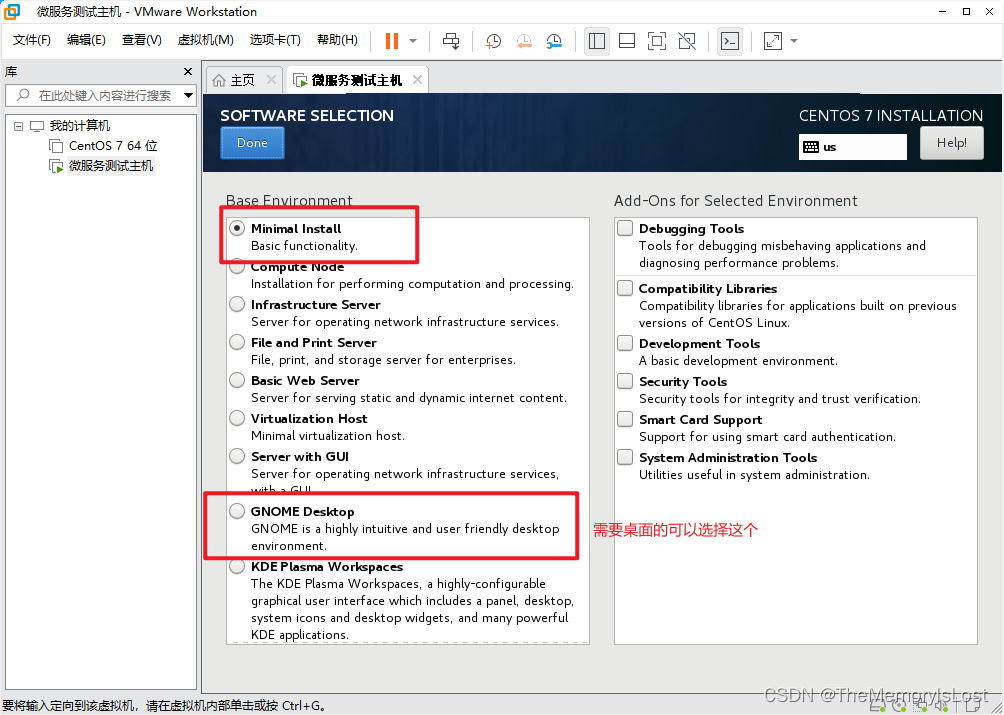This screenshot has height=715, width=1004.
Task: Select 我的计算机 in the library tree
Action: point(79,125)
